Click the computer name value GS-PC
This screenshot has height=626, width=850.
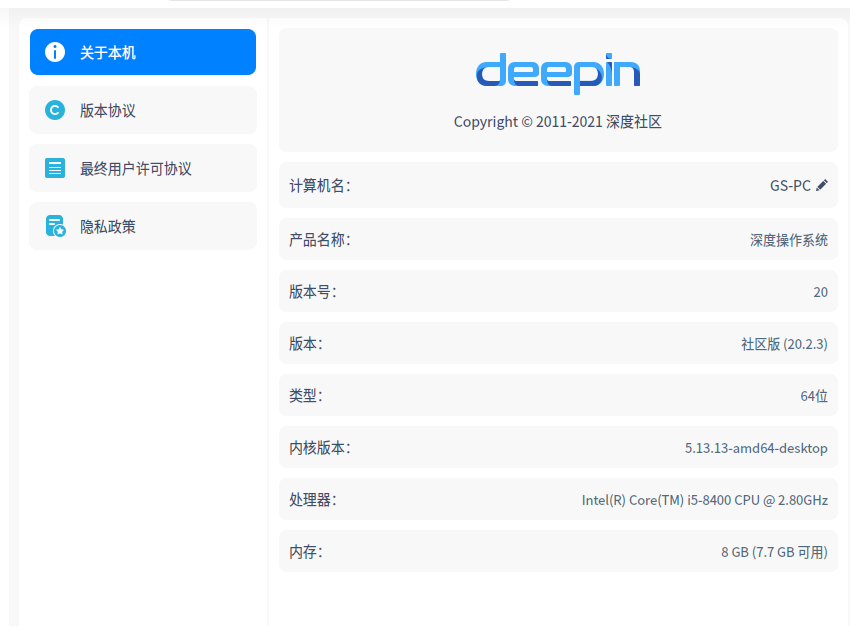point(790,186)
